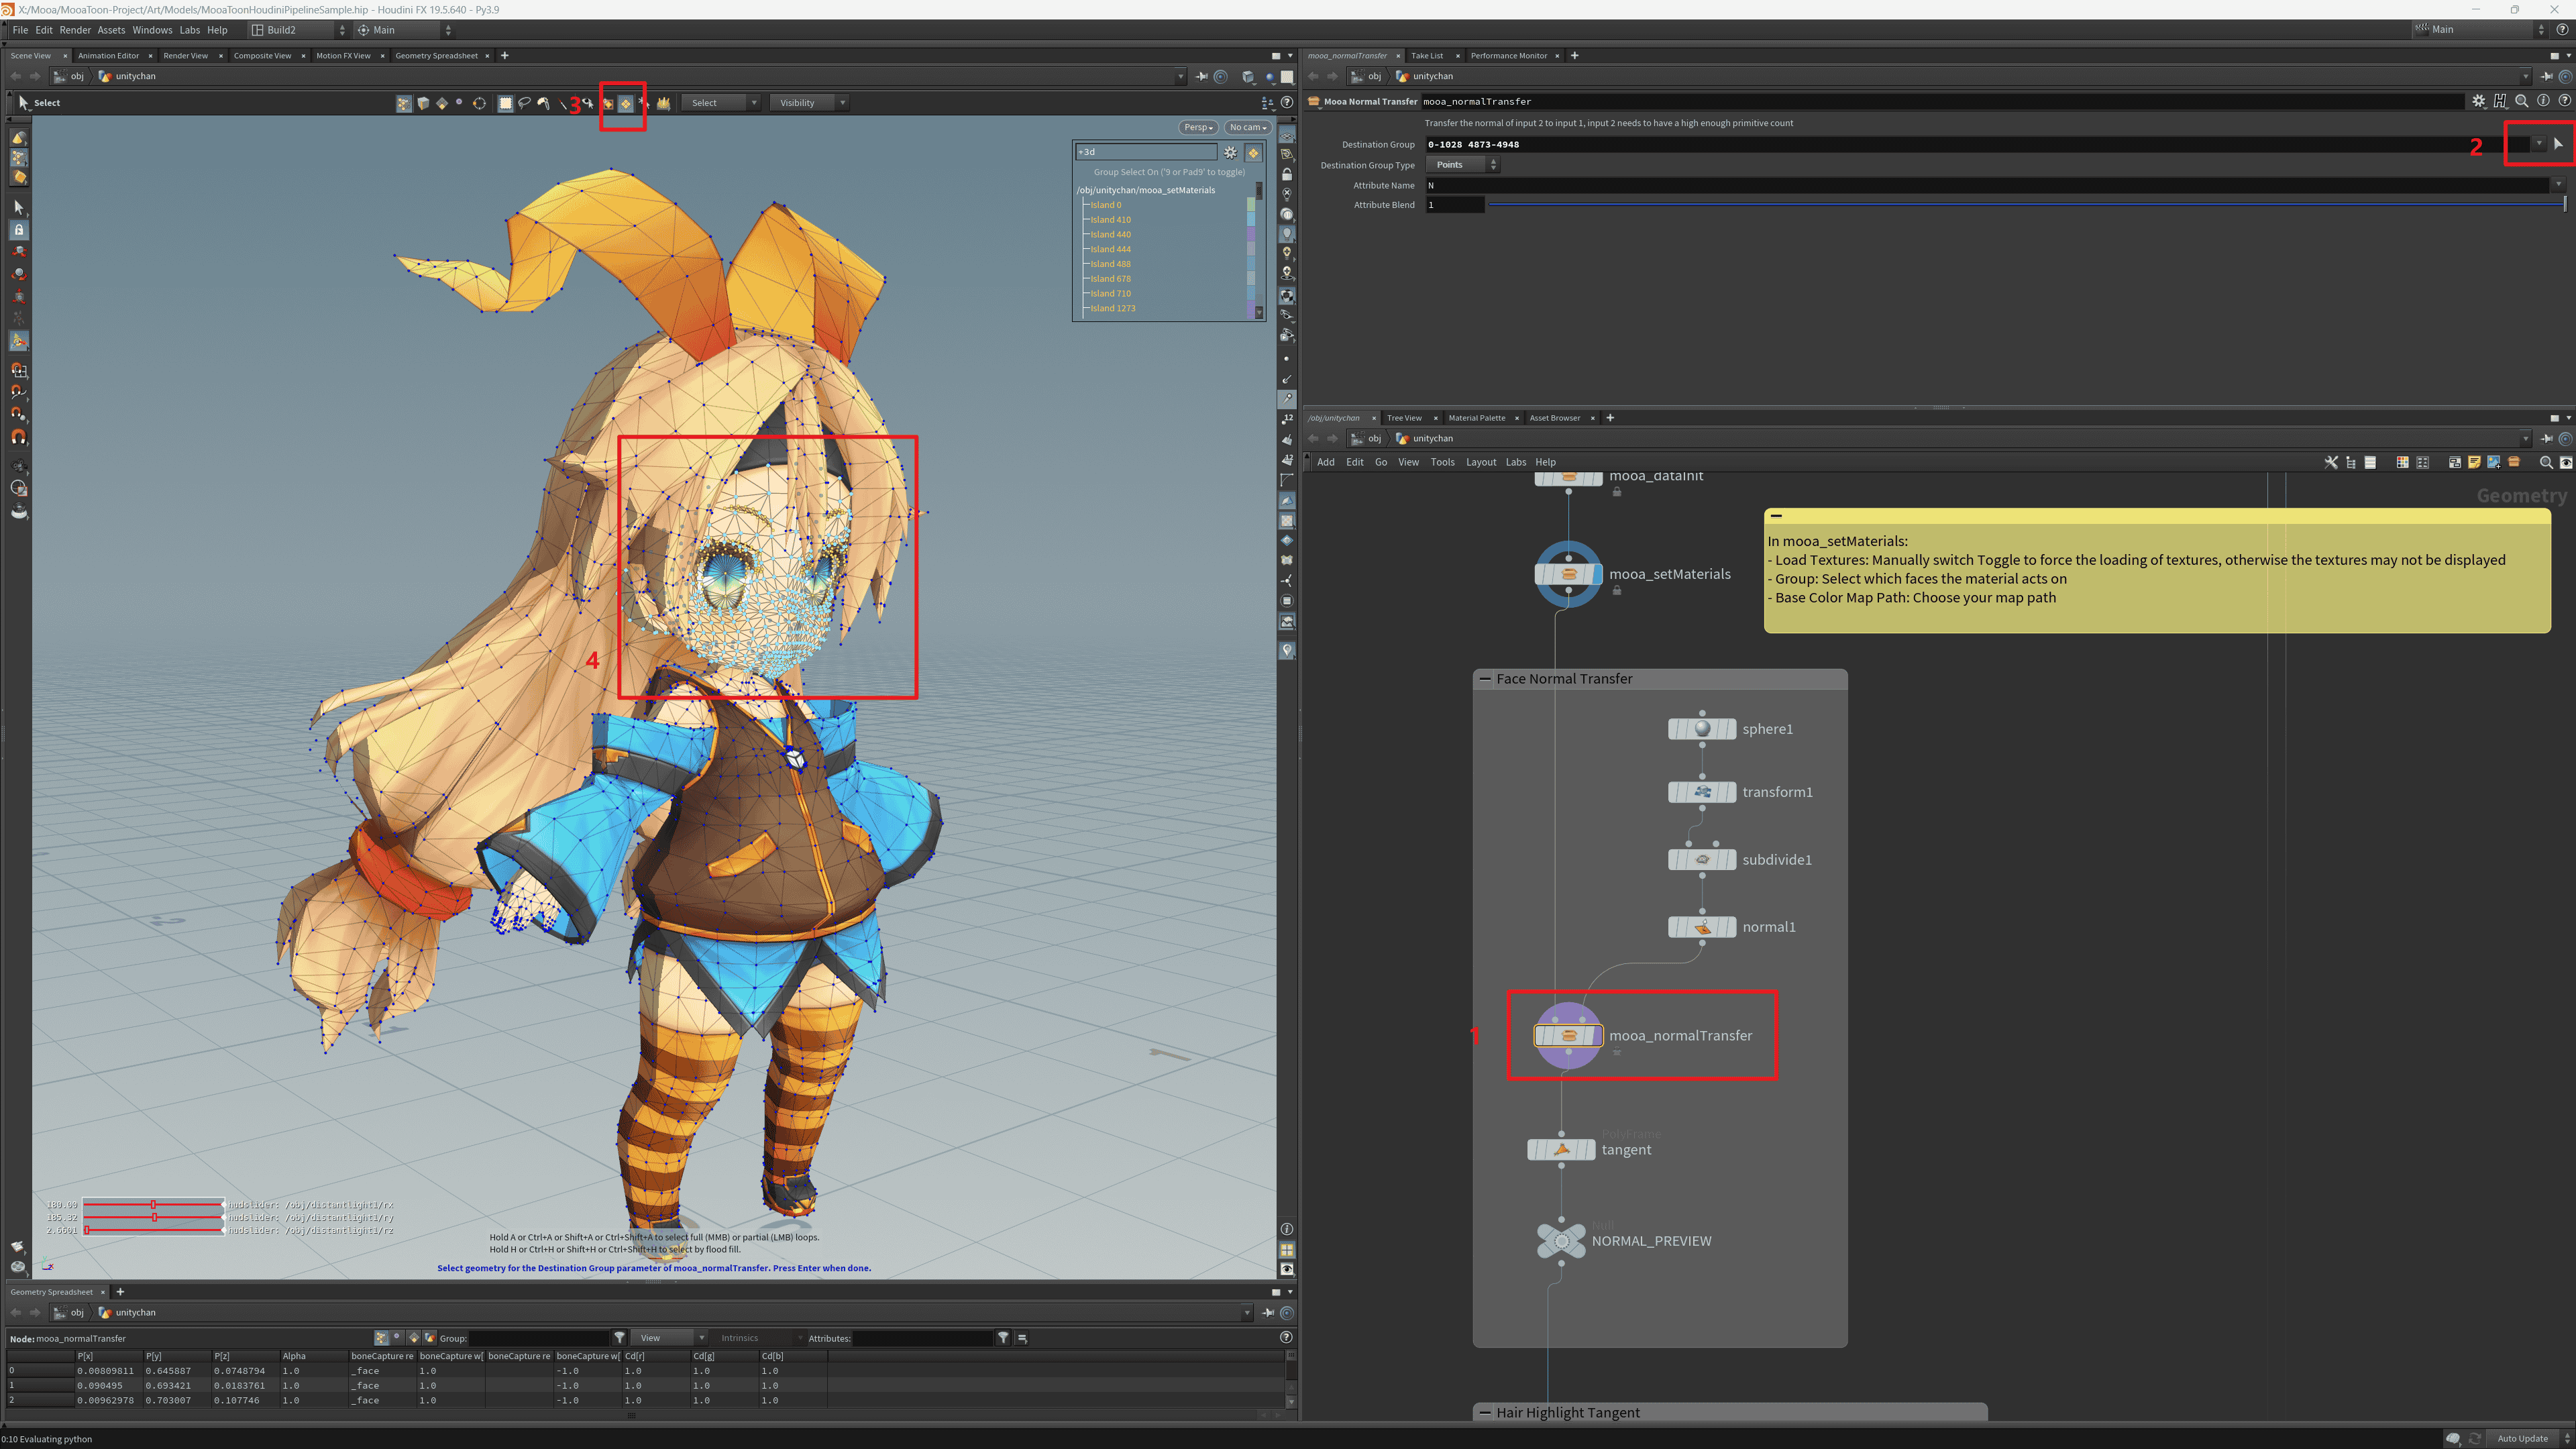Screen dimensions: 2576x1449
Task: Add sticky note in network editor
Action: (x=2474, y=462)
